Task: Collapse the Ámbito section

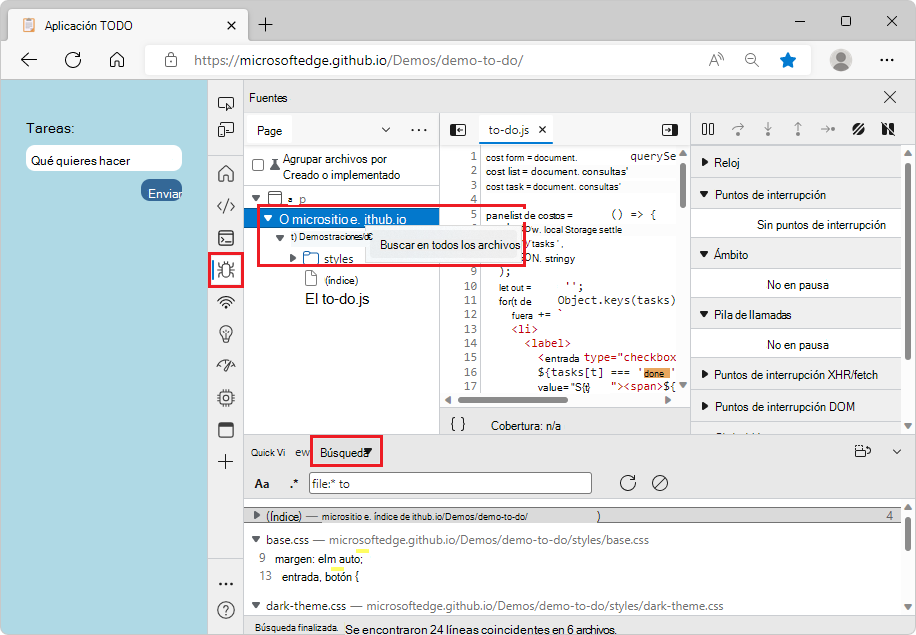Action: [704, 254]
